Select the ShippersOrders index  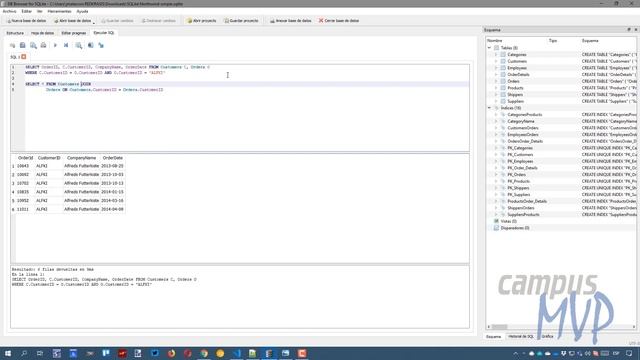click(x=521, y=208)
